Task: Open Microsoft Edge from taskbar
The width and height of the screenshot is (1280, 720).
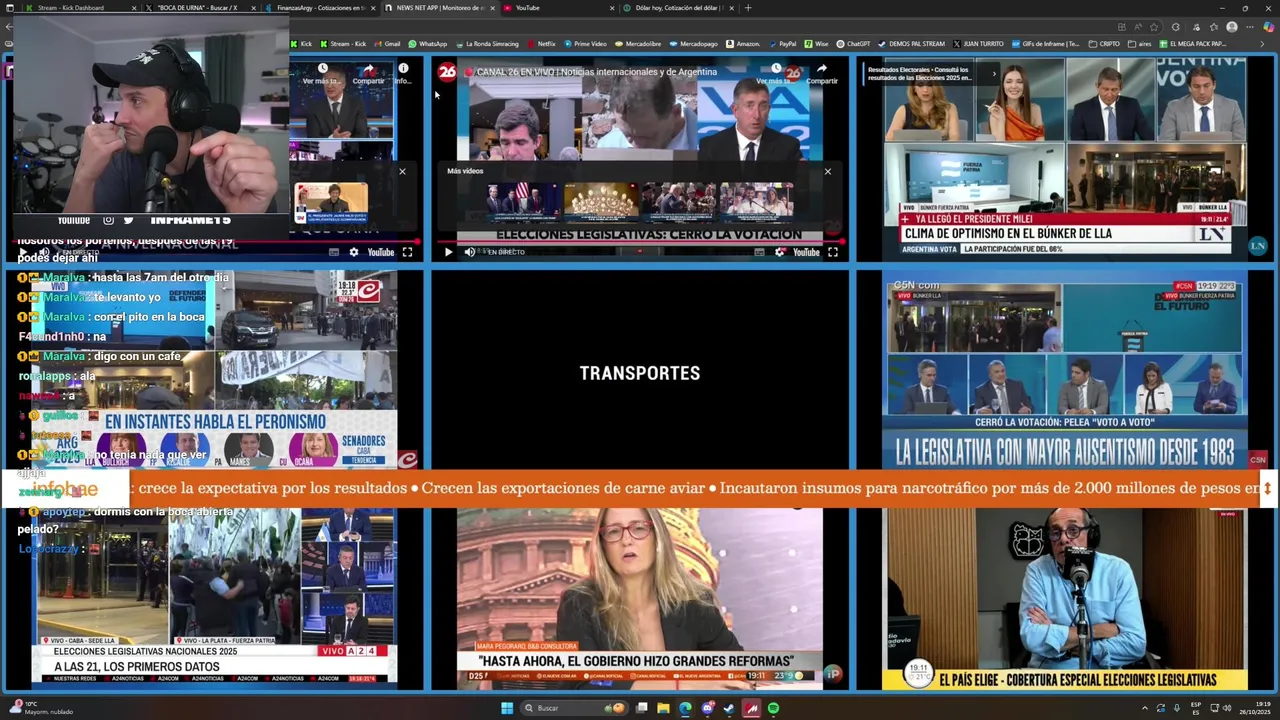Action: click(685, 708)
